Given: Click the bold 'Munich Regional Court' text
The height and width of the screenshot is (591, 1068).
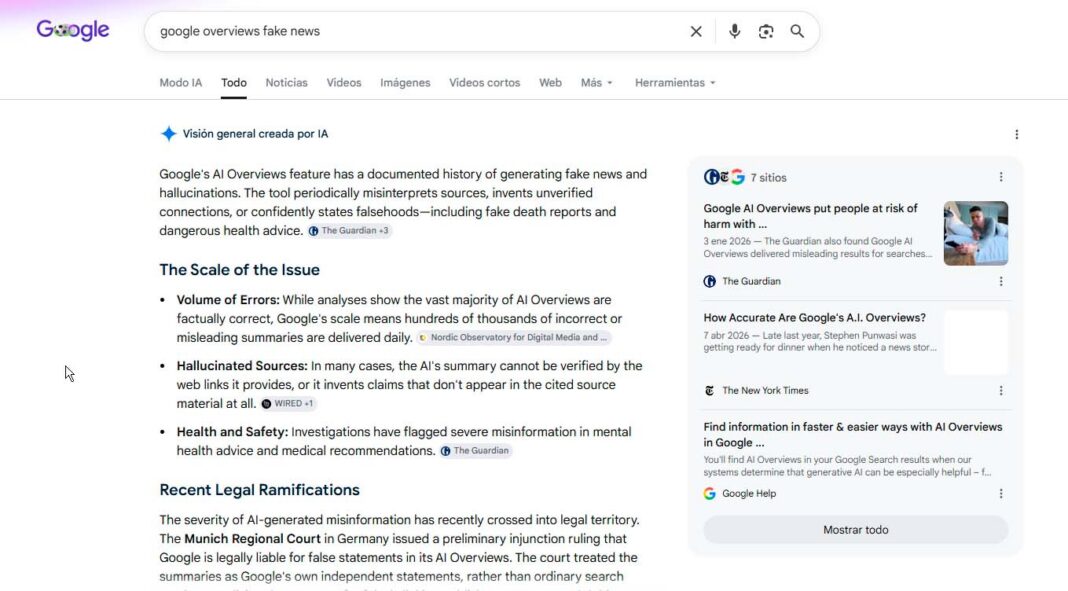Looking at the screenshot, I should pyautogui.click(x=252, y=539).
